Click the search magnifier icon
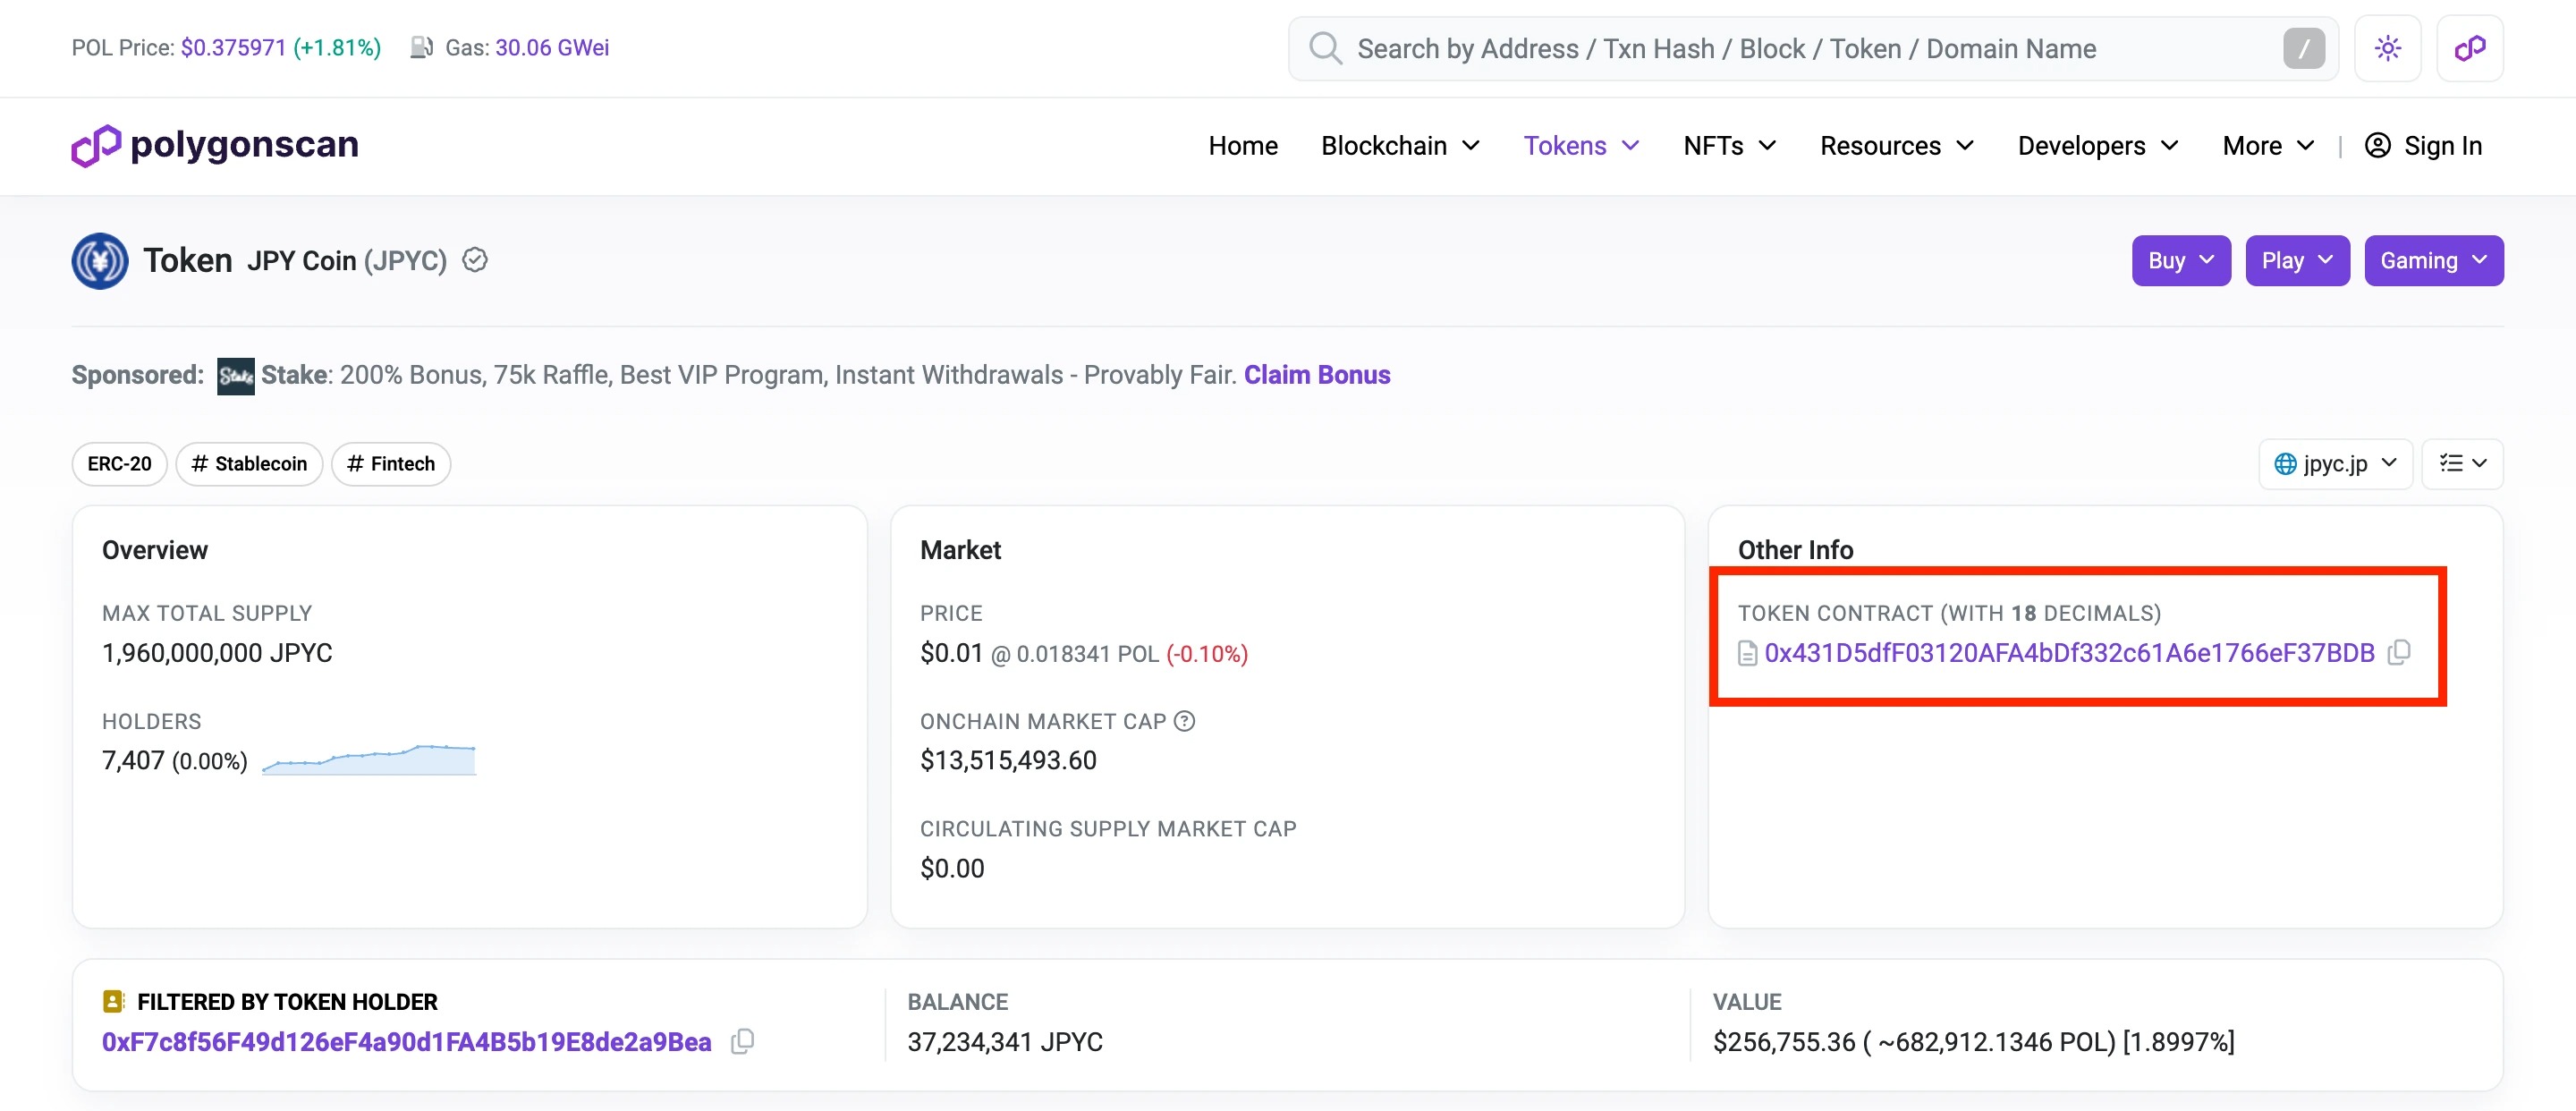Screen dimensions: 2576x1111 tap(1325, 48)
